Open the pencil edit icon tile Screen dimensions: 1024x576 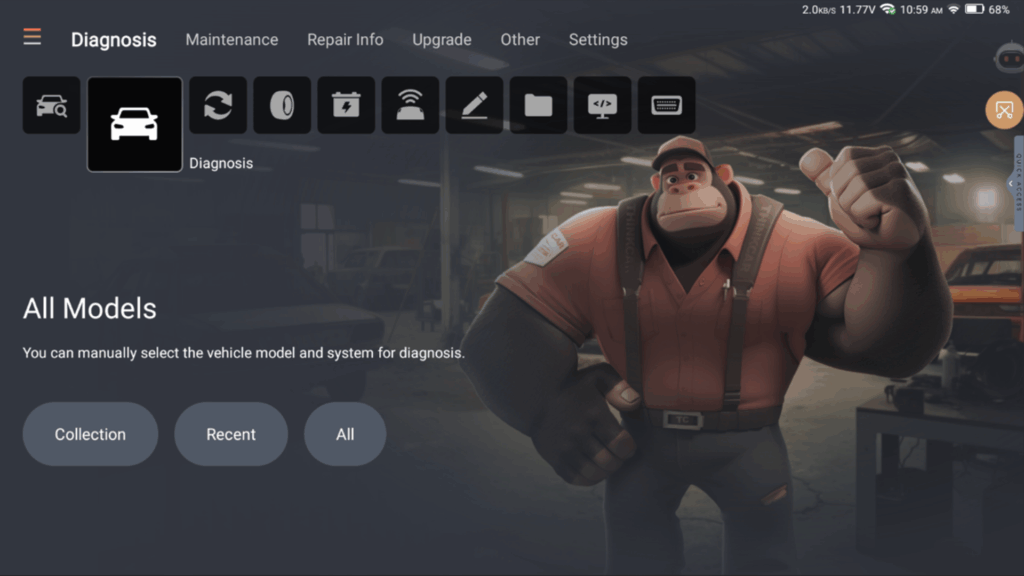click(474, 105)
